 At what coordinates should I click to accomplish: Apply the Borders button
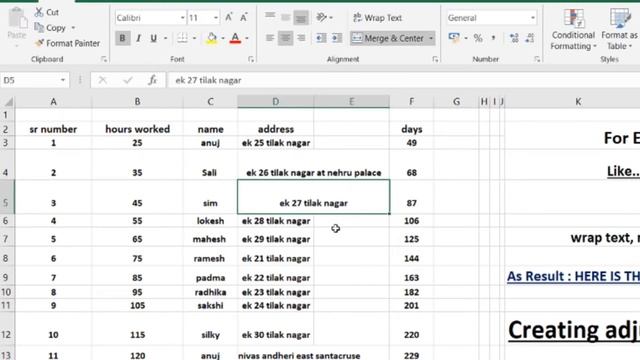pyautogui.click(x=182, y=38)
